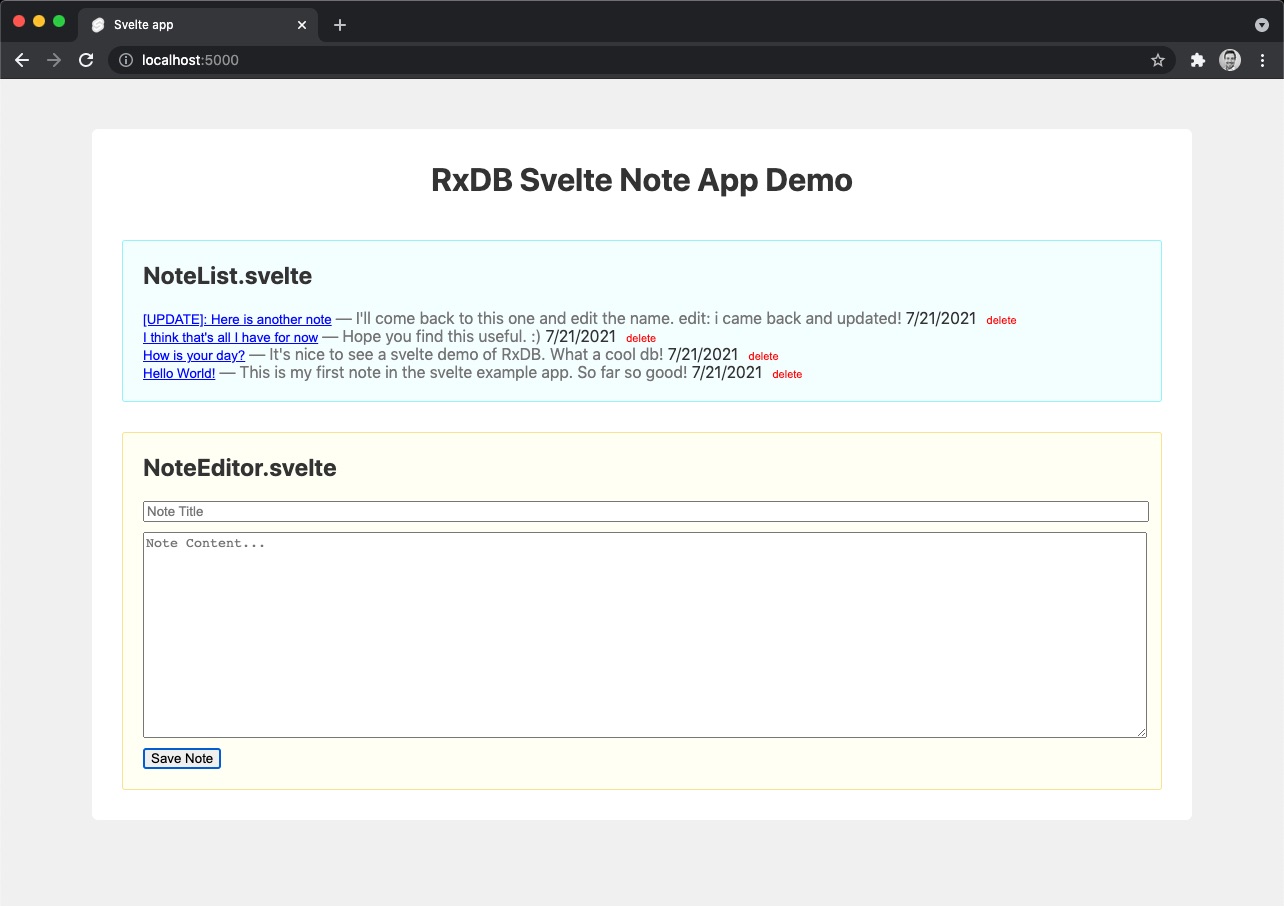Bookmark this page with the star icon
The image size is (1284, 906).
[1158, 60]
